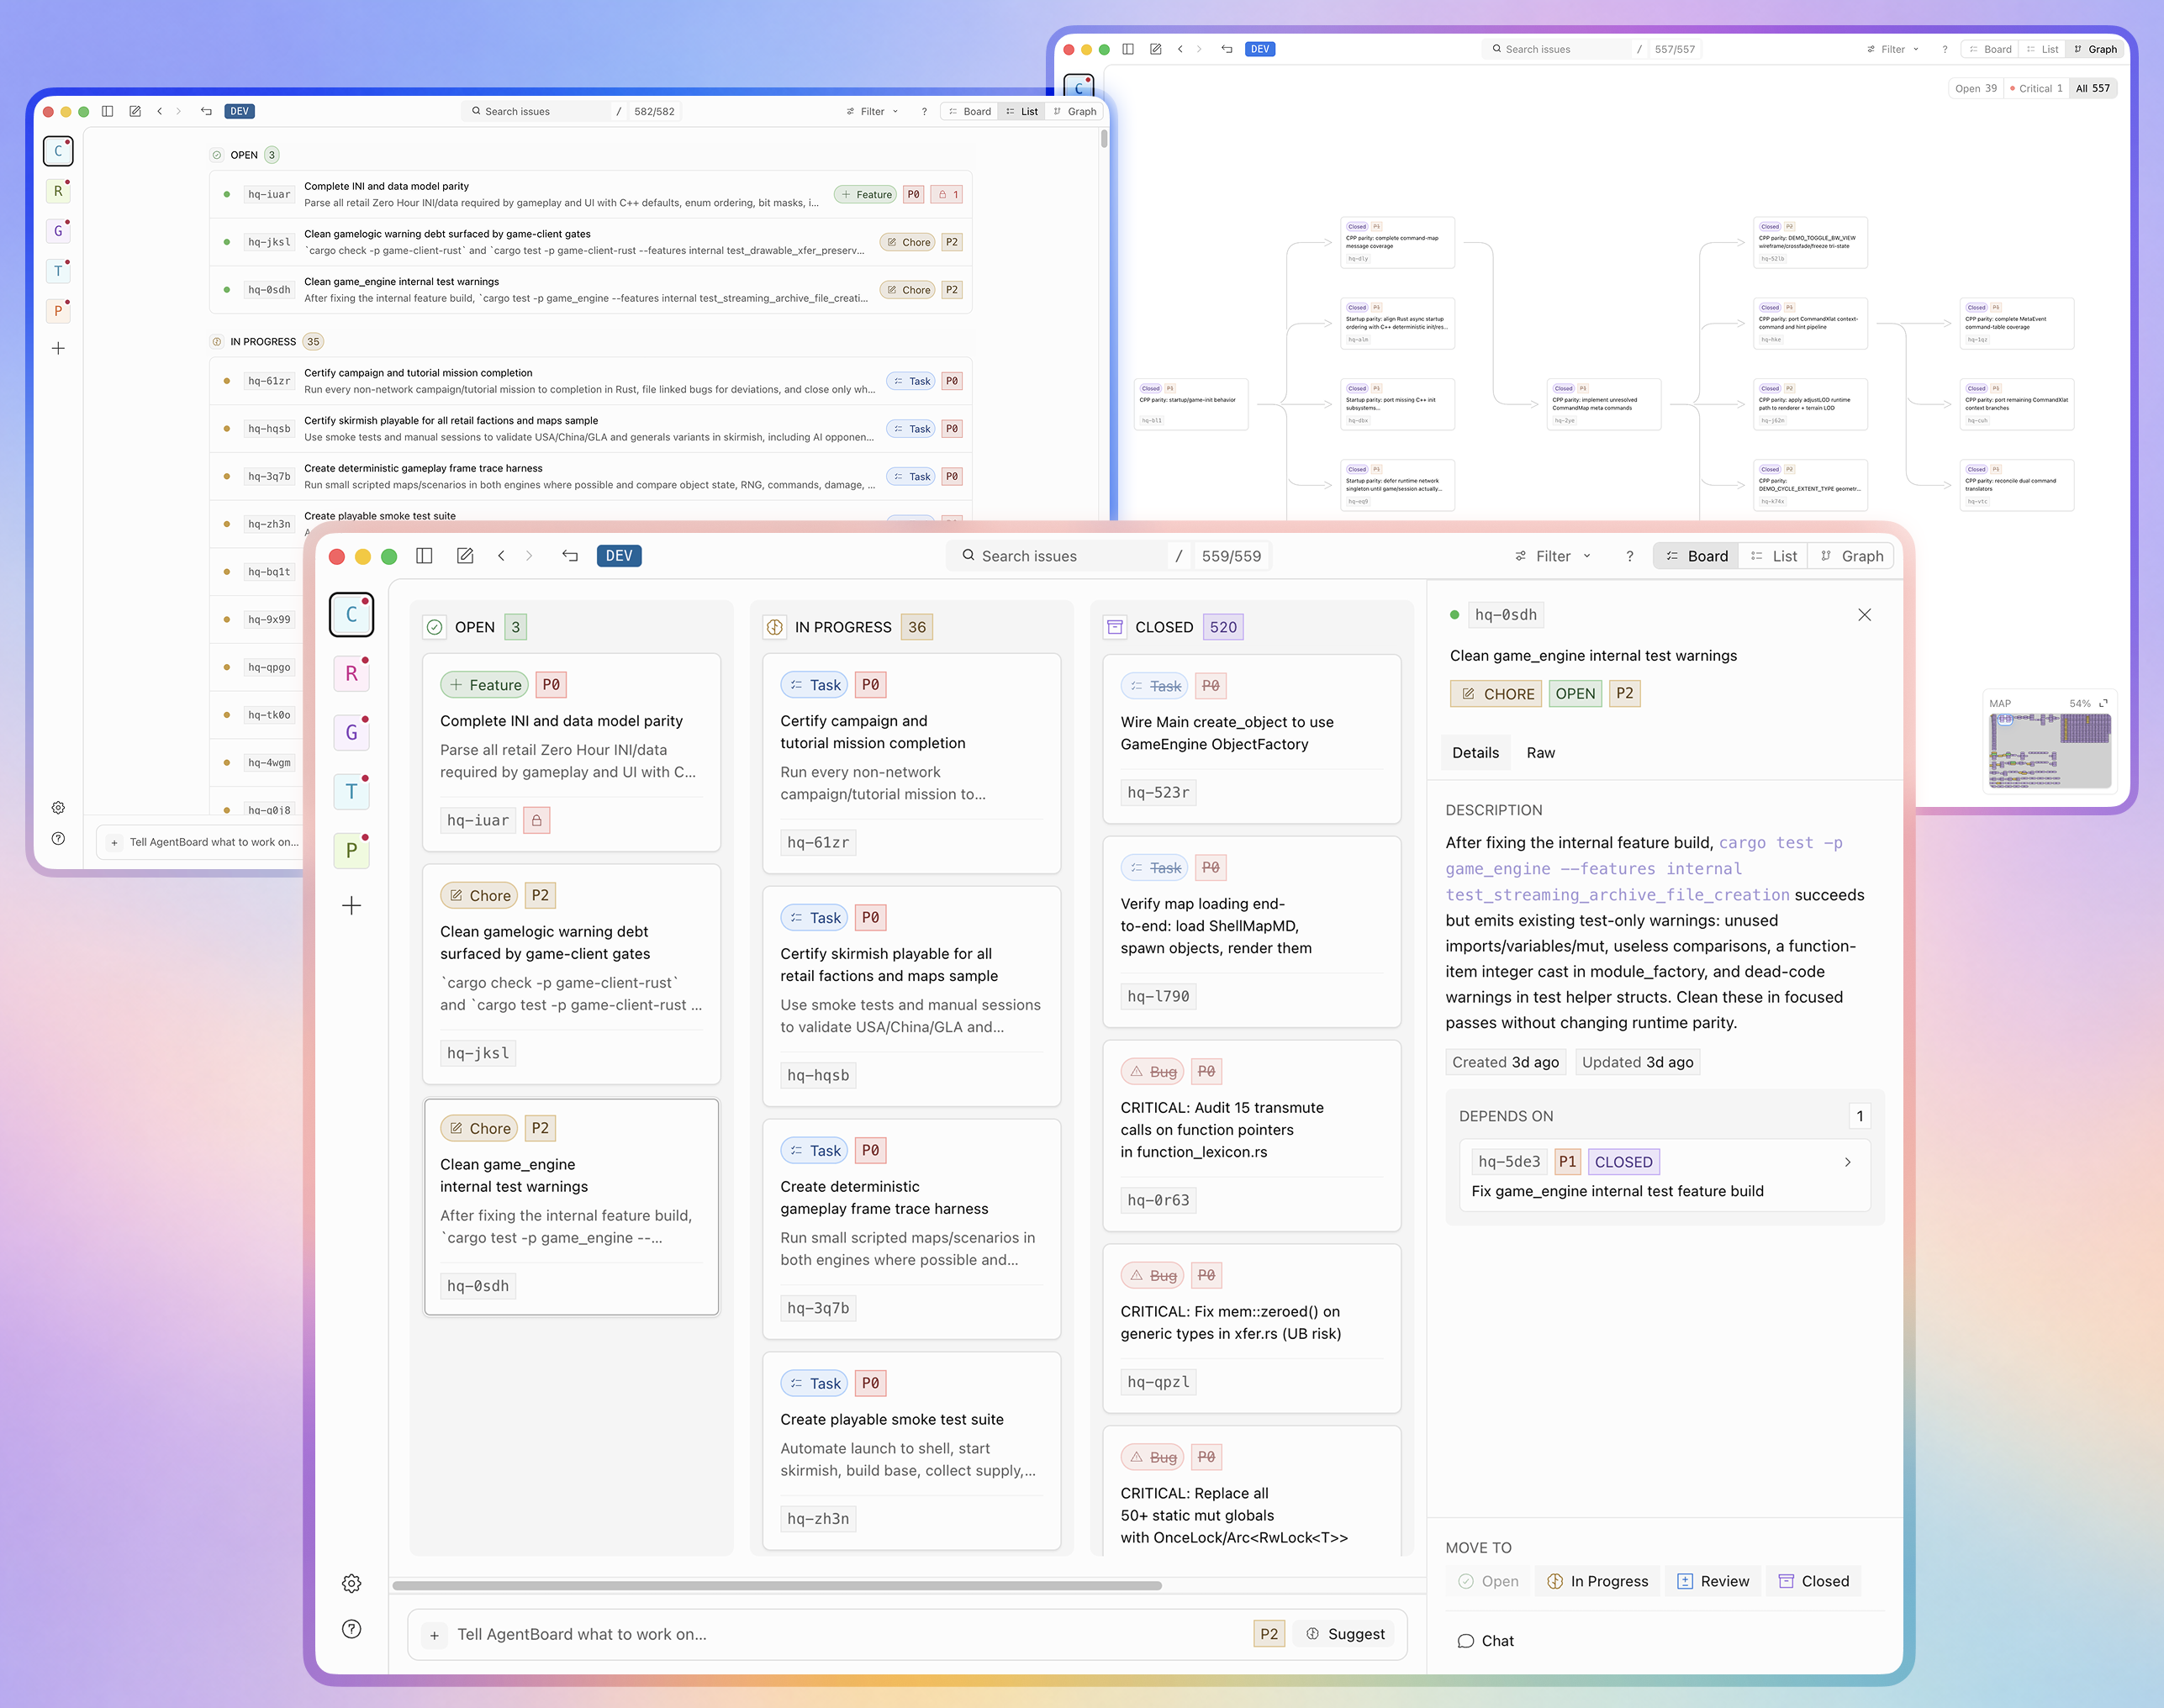Click the lock icon on hq-iuar card

pyautogui.click(x=536, y=820)
